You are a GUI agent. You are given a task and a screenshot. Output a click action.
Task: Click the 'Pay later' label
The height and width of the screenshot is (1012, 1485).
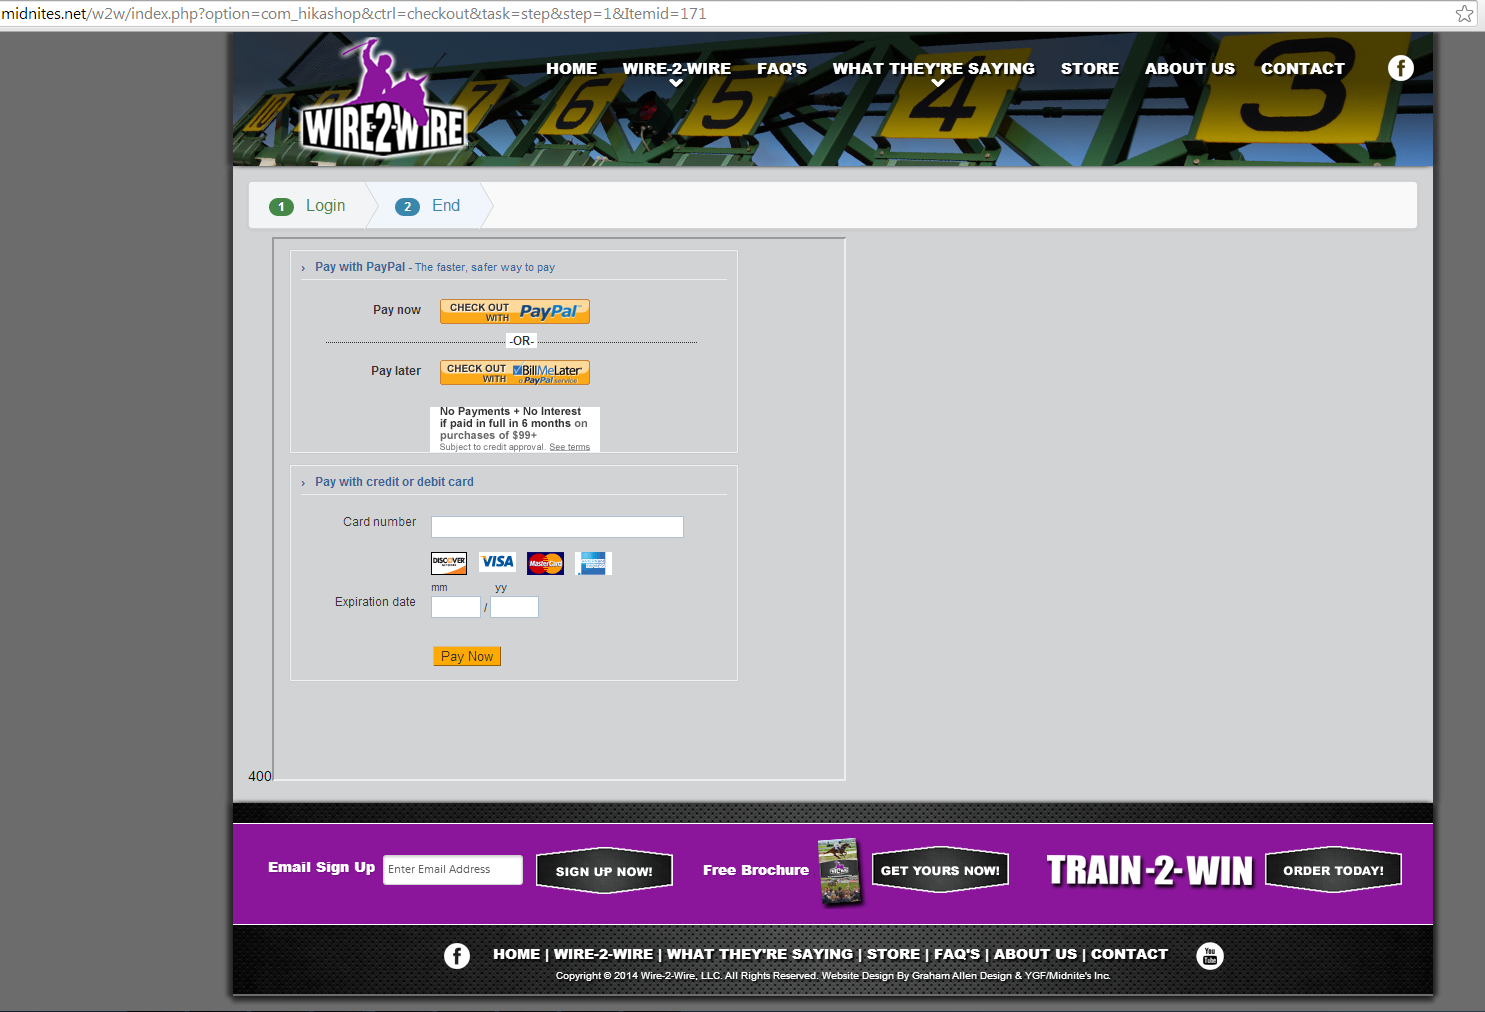(396, 371)
